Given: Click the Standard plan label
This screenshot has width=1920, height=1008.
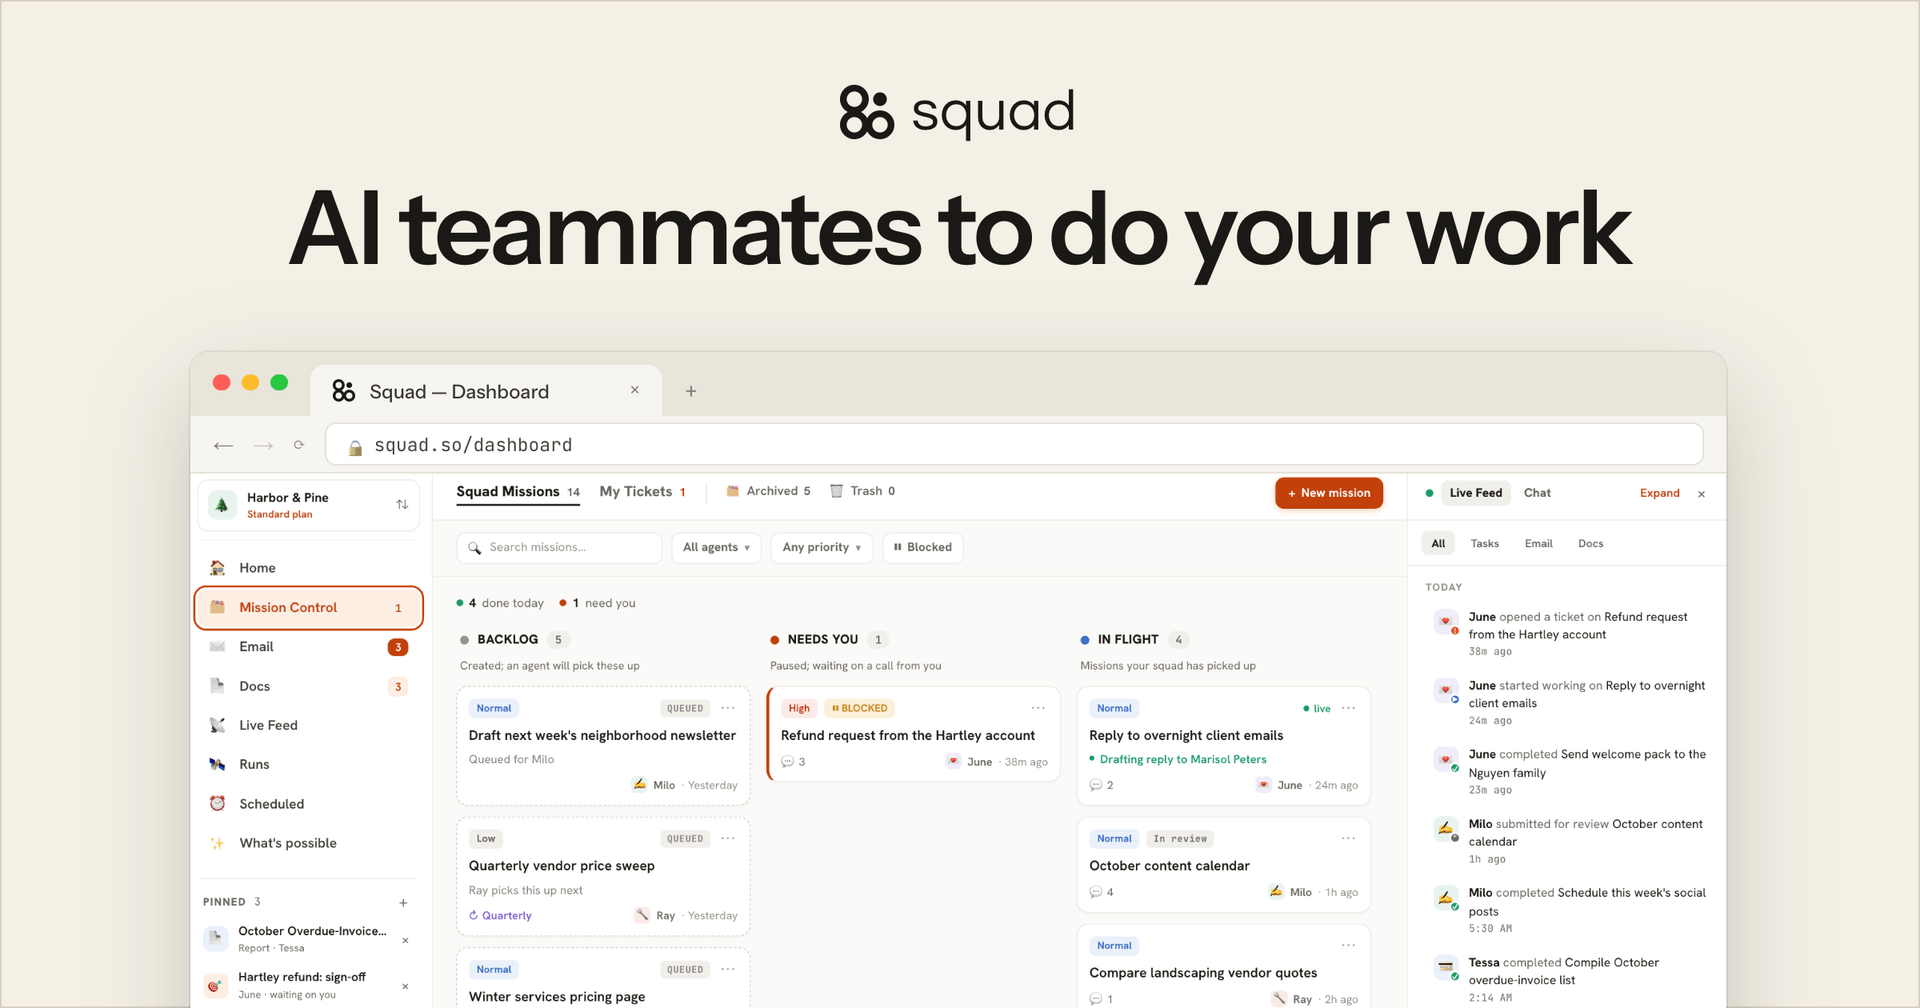Looking at the screenshot, I should pos(279,515).
